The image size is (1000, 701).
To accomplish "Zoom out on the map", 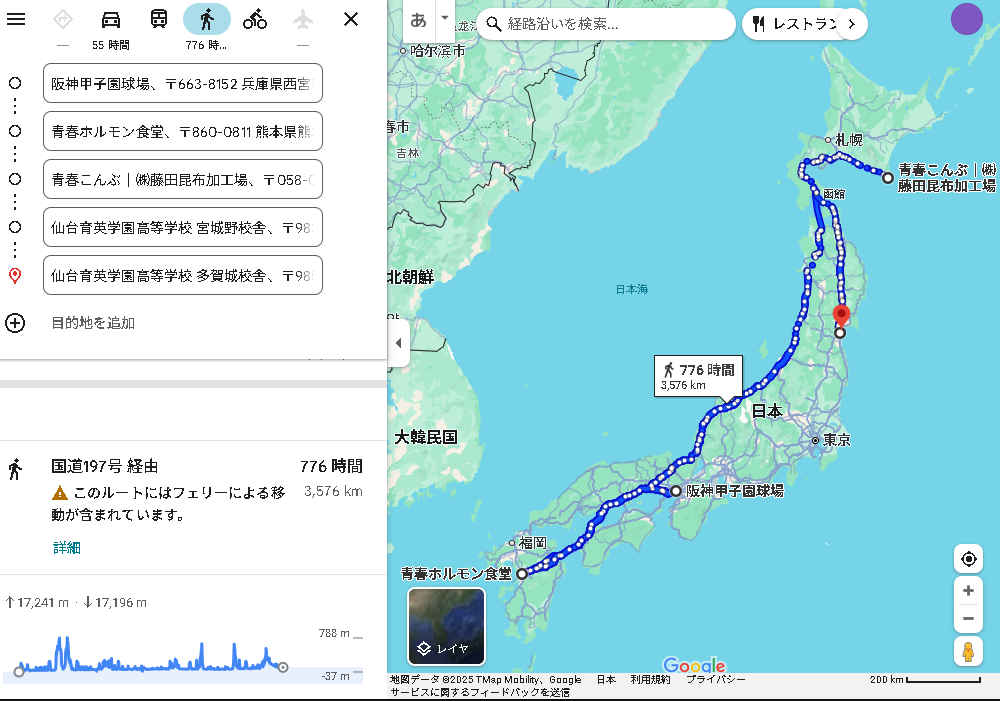I will pyautogui.click(x=968, y=619).
